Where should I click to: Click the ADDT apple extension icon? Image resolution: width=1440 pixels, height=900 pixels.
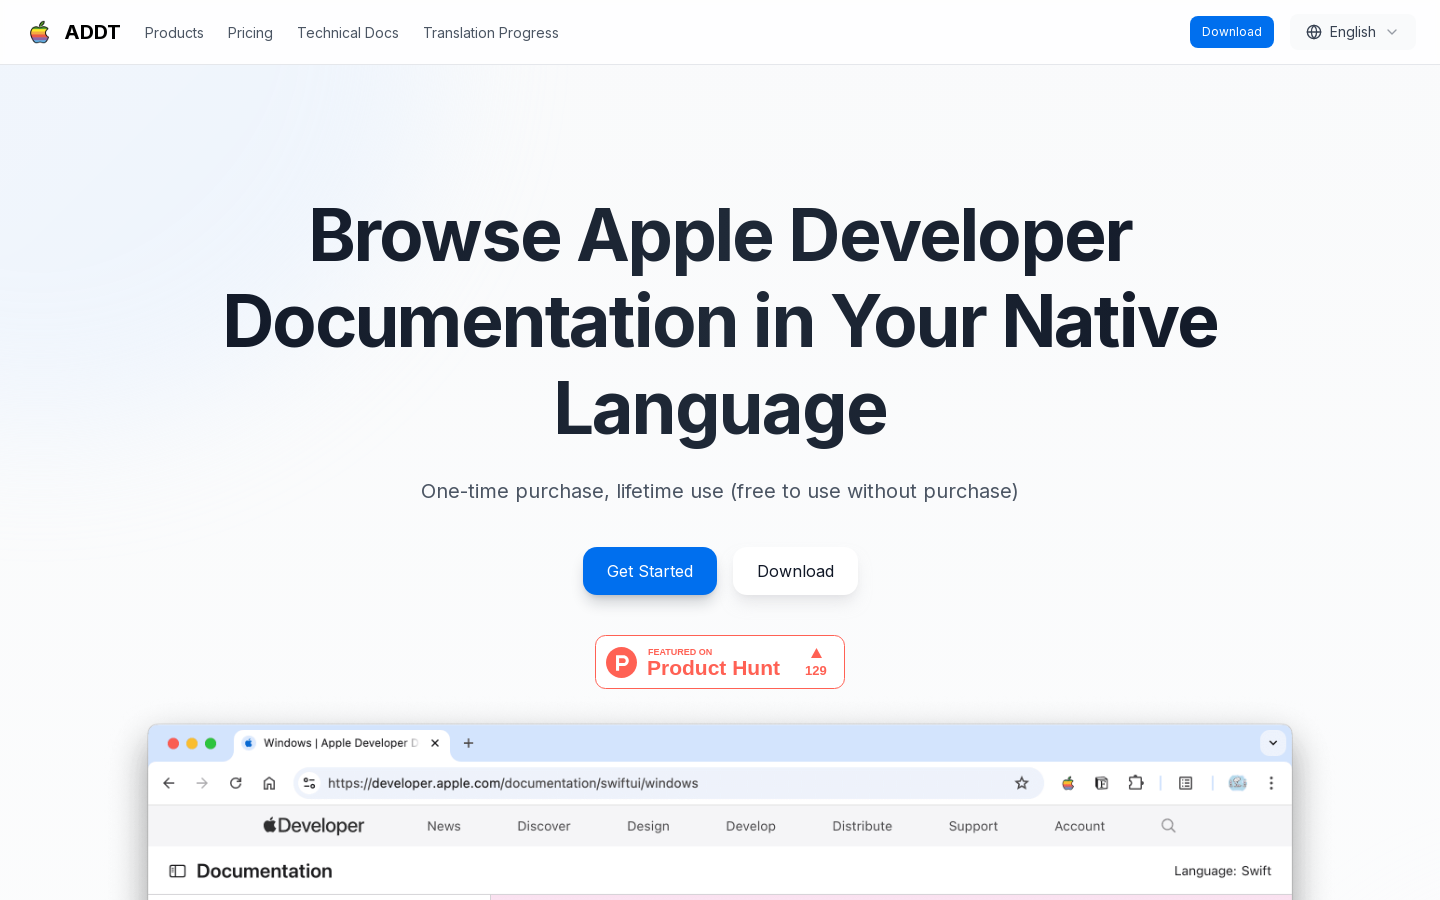1068,783
